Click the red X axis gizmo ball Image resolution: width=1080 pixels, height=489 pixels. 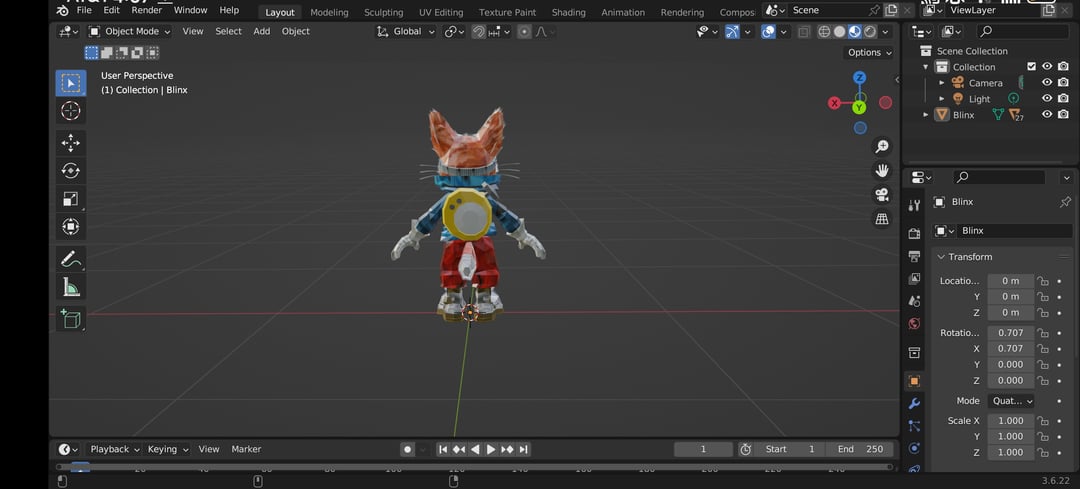pos(835,103)
